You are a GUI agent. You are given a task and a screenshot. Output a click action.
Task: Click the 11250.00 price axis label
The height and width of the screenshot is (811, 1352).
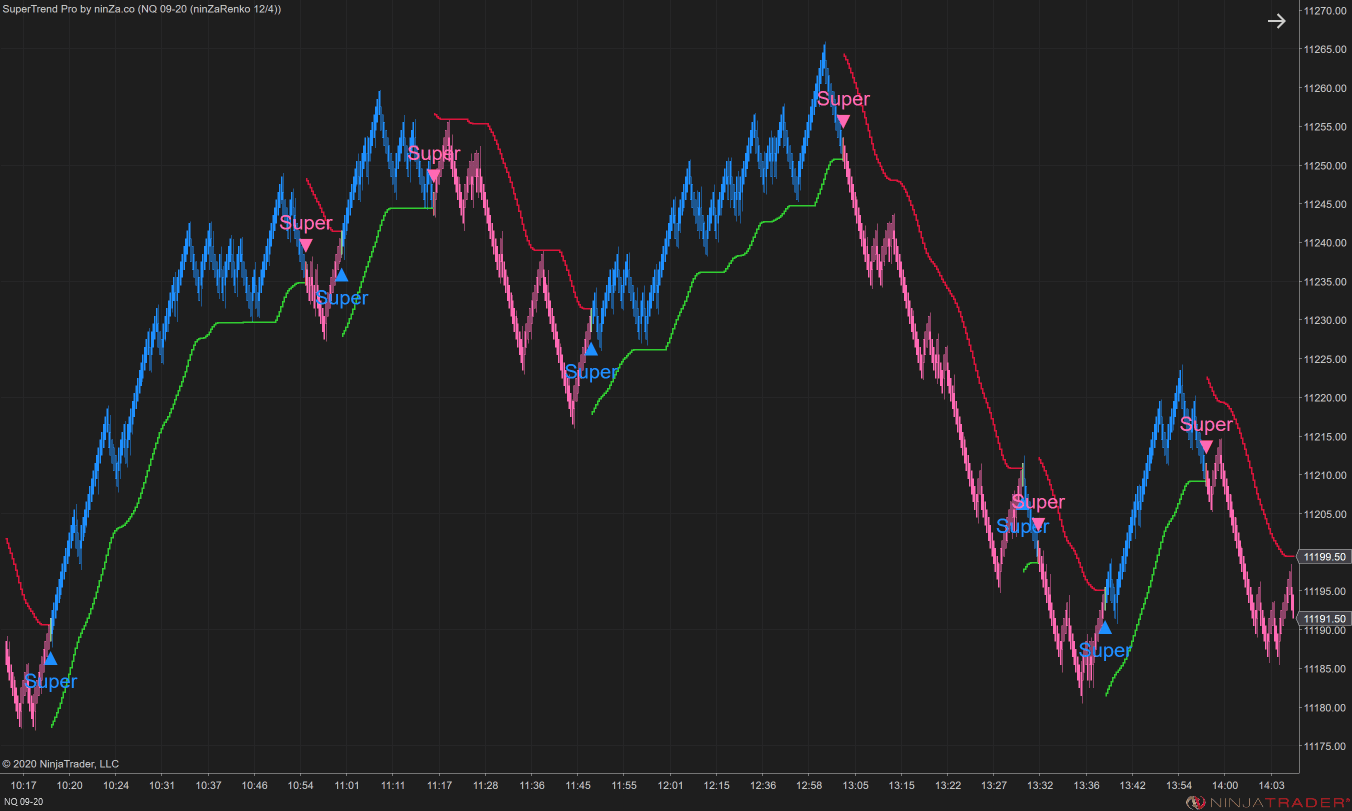point(1327,165)
